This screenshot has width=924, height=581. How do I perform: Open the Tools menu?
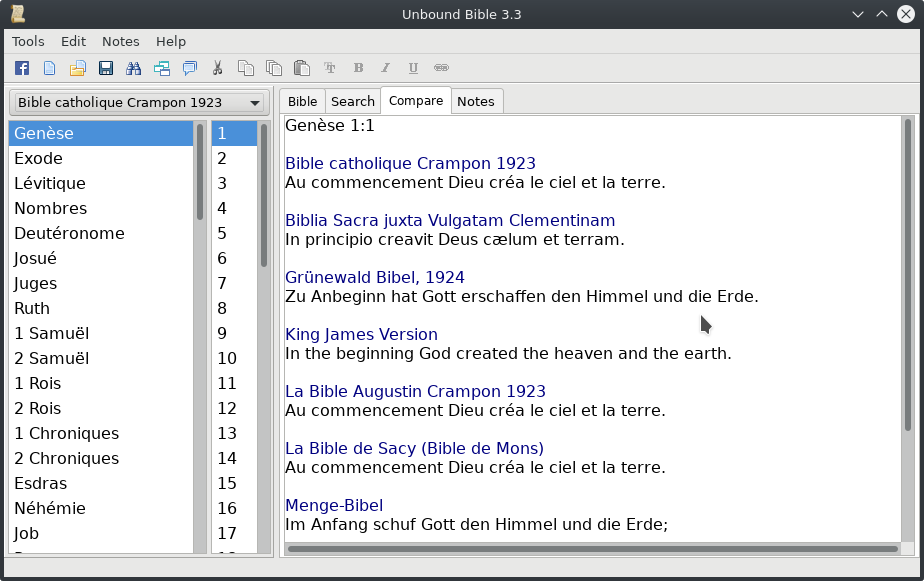coord(28,41)
